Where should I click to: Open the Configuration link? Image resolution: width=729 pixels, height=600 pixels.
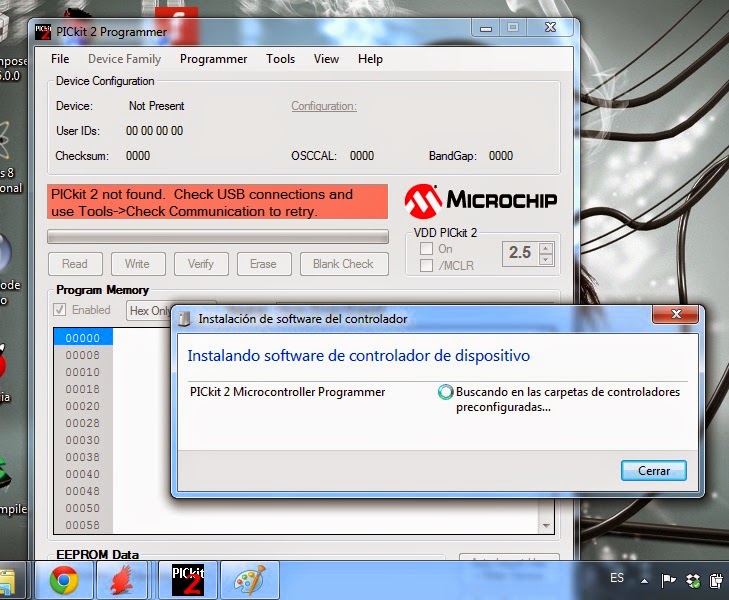coord(324,106)
